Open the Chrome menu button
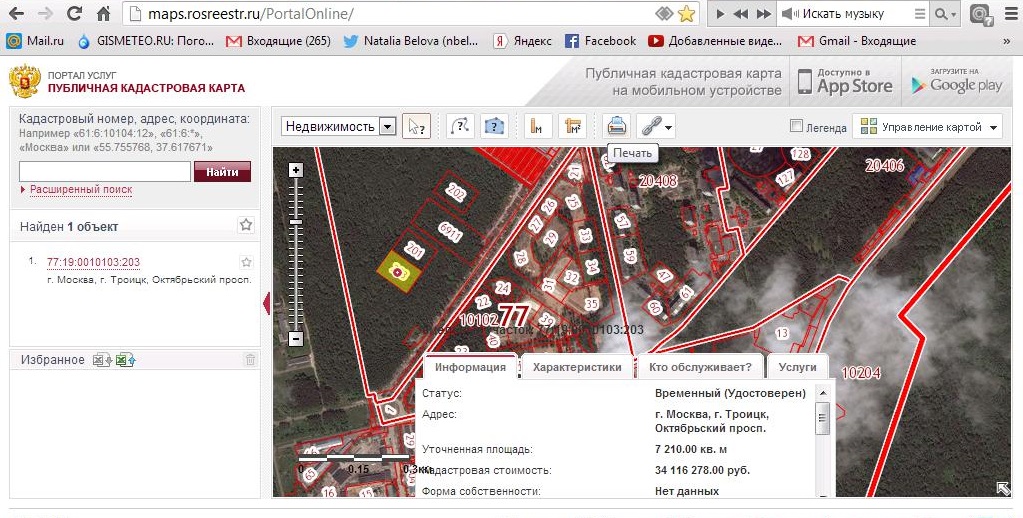The image size is (1023, 518). pyautogui.click(x=1011, y=14)
